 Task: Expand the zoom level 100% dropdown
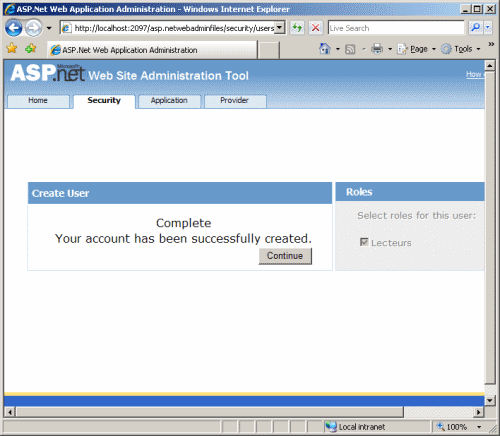tap(479, 427)
